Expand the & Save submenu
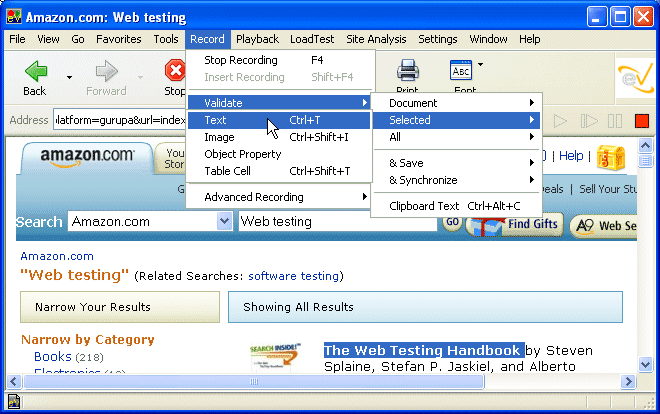 [x=456, y=163]
